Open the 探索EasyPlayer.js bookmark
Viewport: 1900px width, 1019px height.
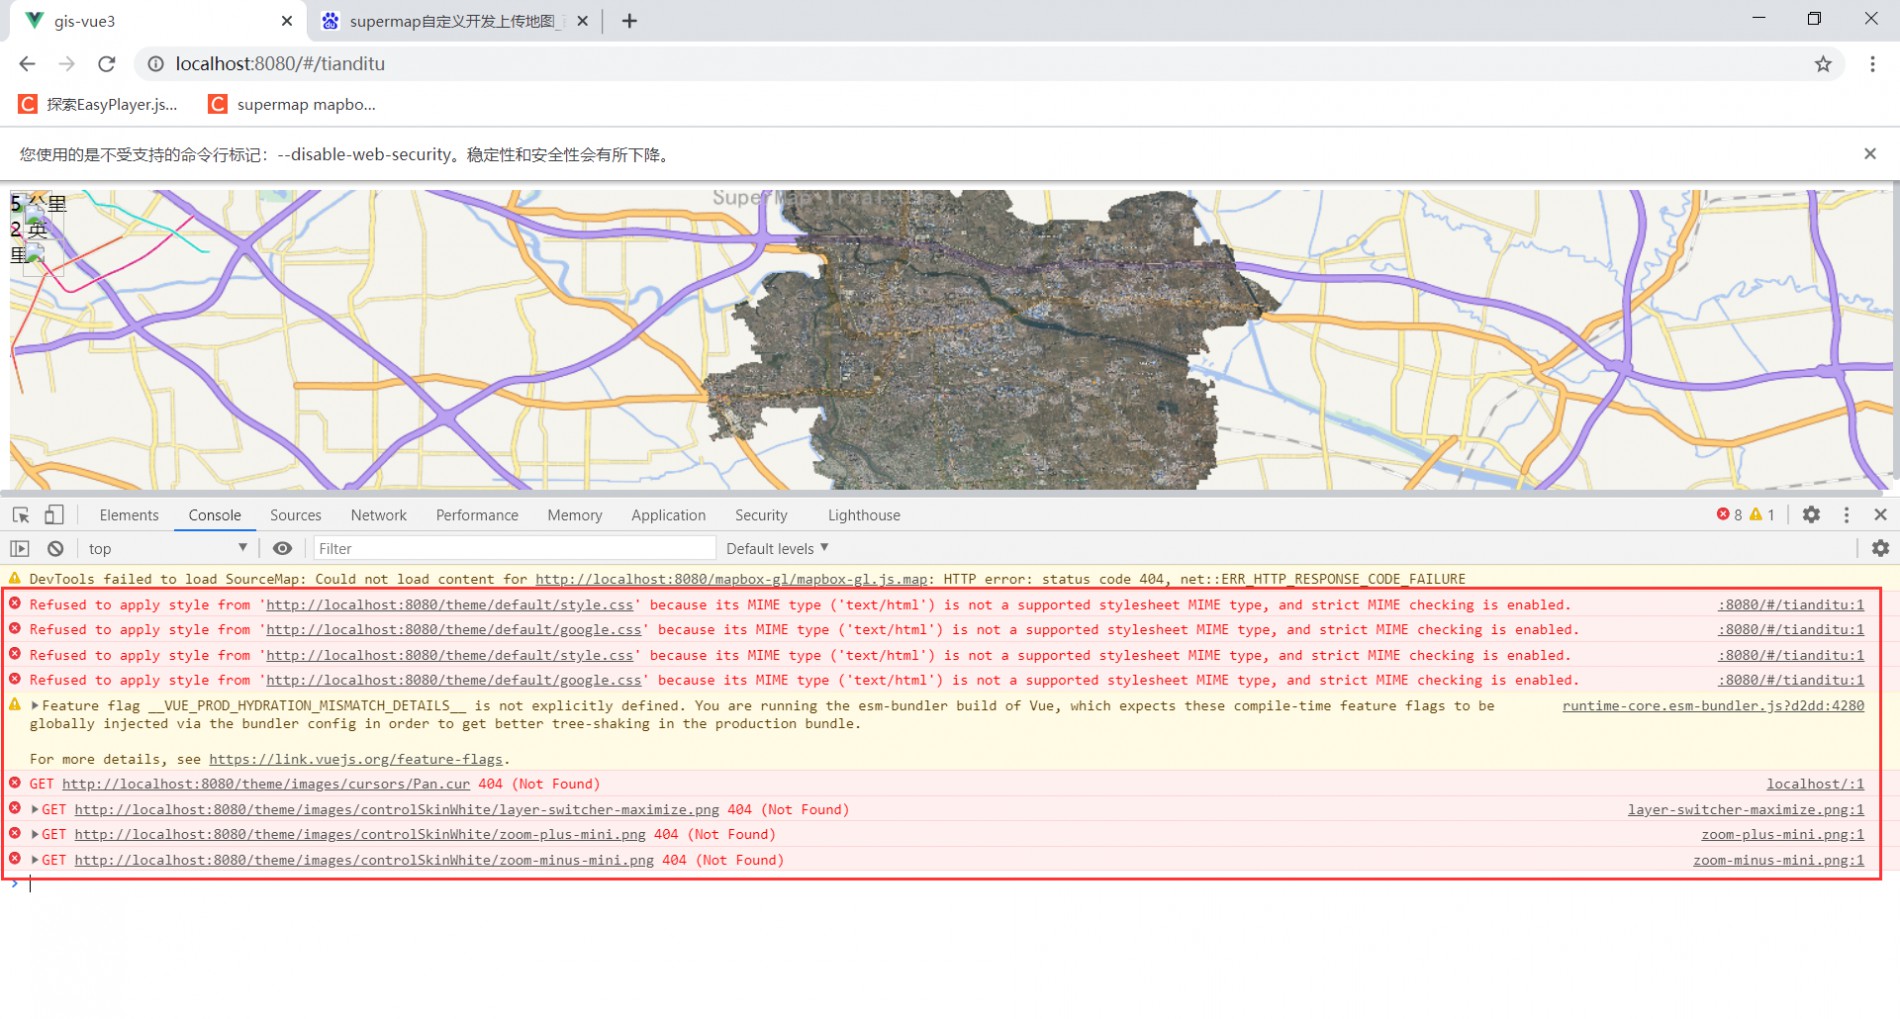coord(98,104)
